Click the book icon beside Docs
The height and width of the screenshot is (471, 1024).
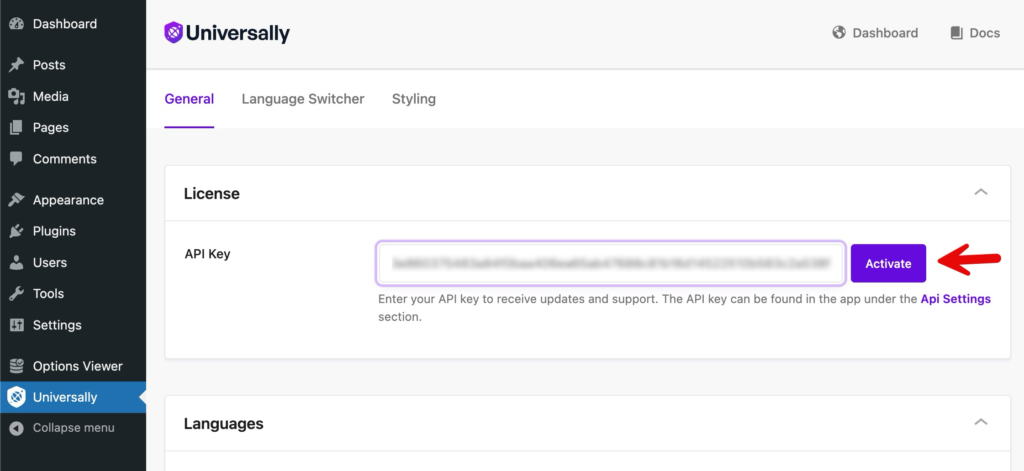[957, 33]
